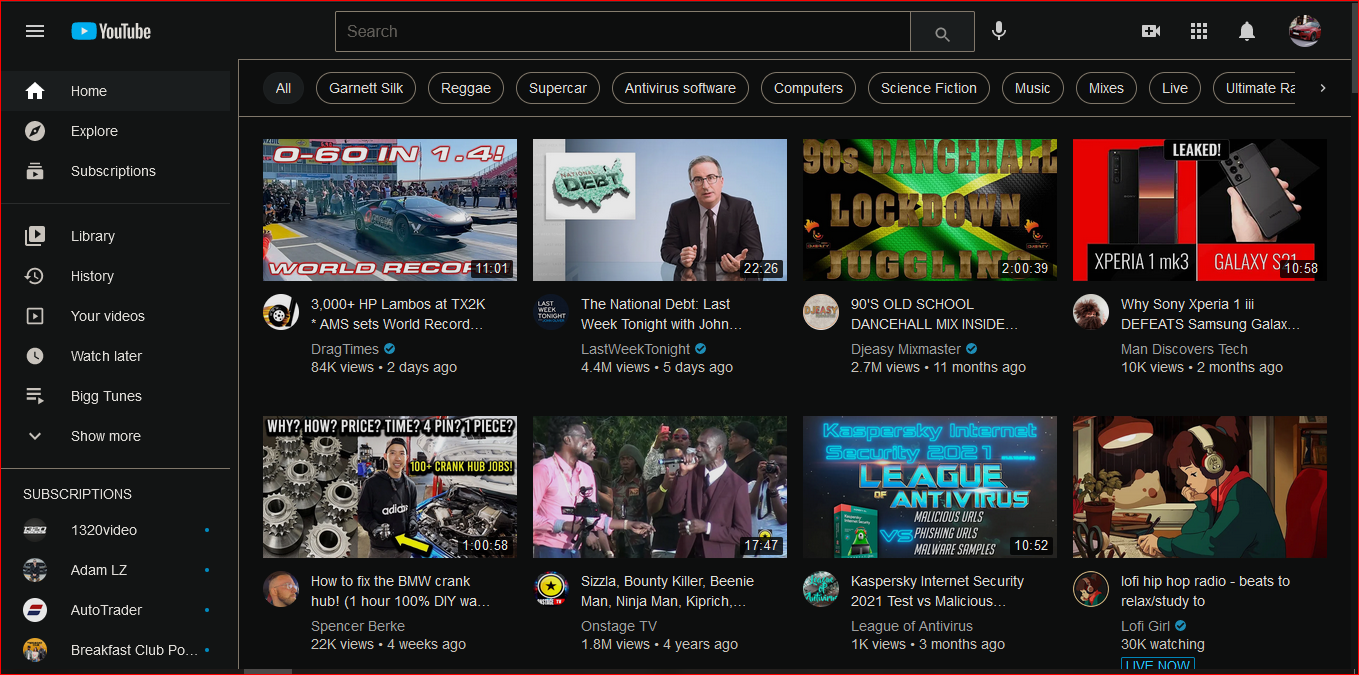
Task: Select the Antivirus software filter chip
Action: coord(680,88)
